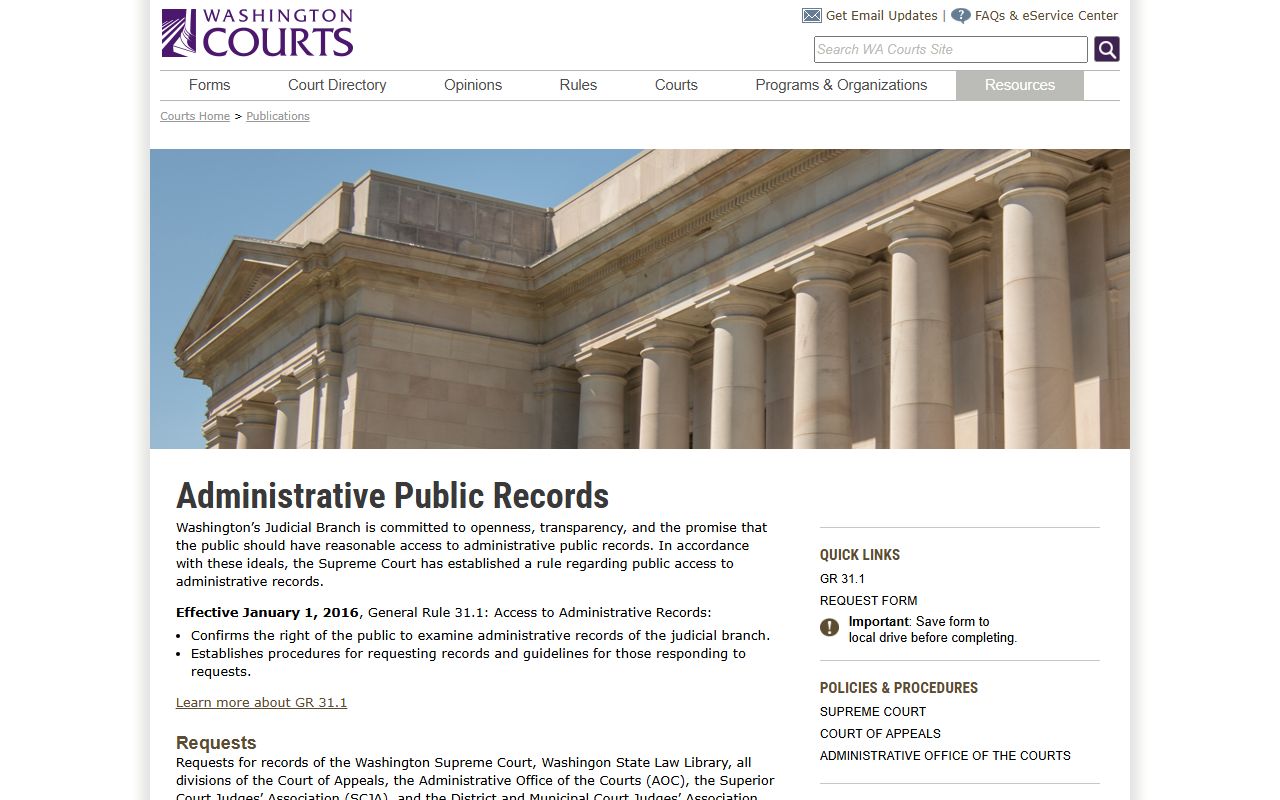
Task: Open Get Email Updates link
Action: pos(881,16)
